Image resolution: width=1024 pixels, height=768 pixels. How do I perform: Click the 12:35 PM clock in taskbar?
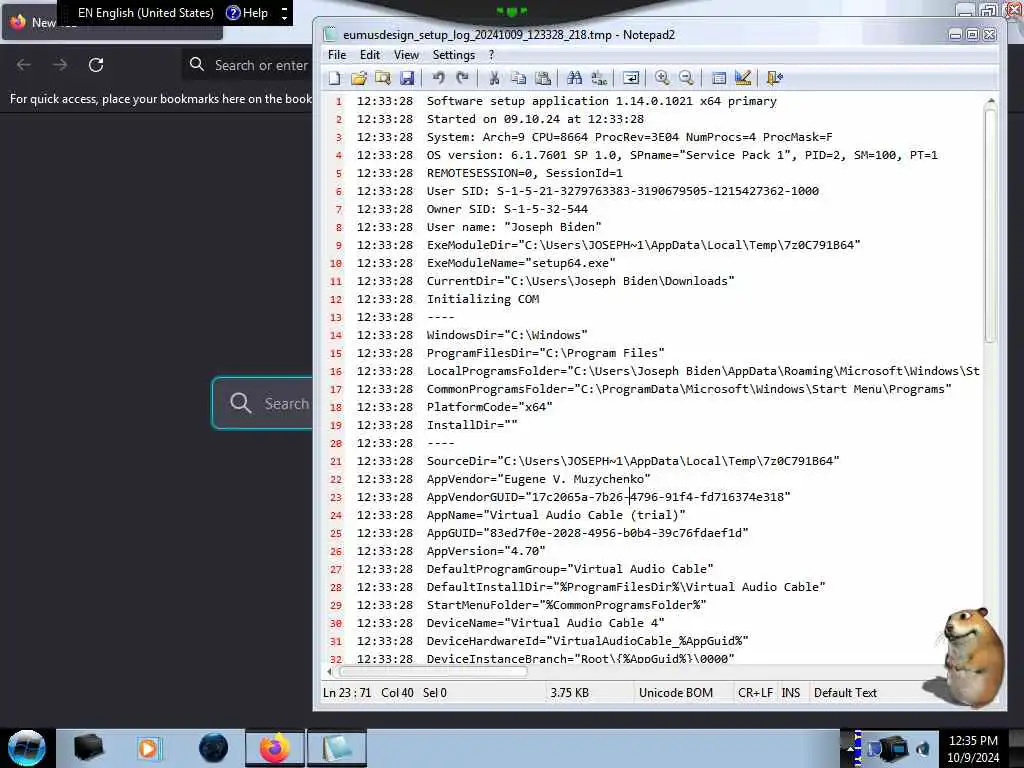click(x=973, y=741)
